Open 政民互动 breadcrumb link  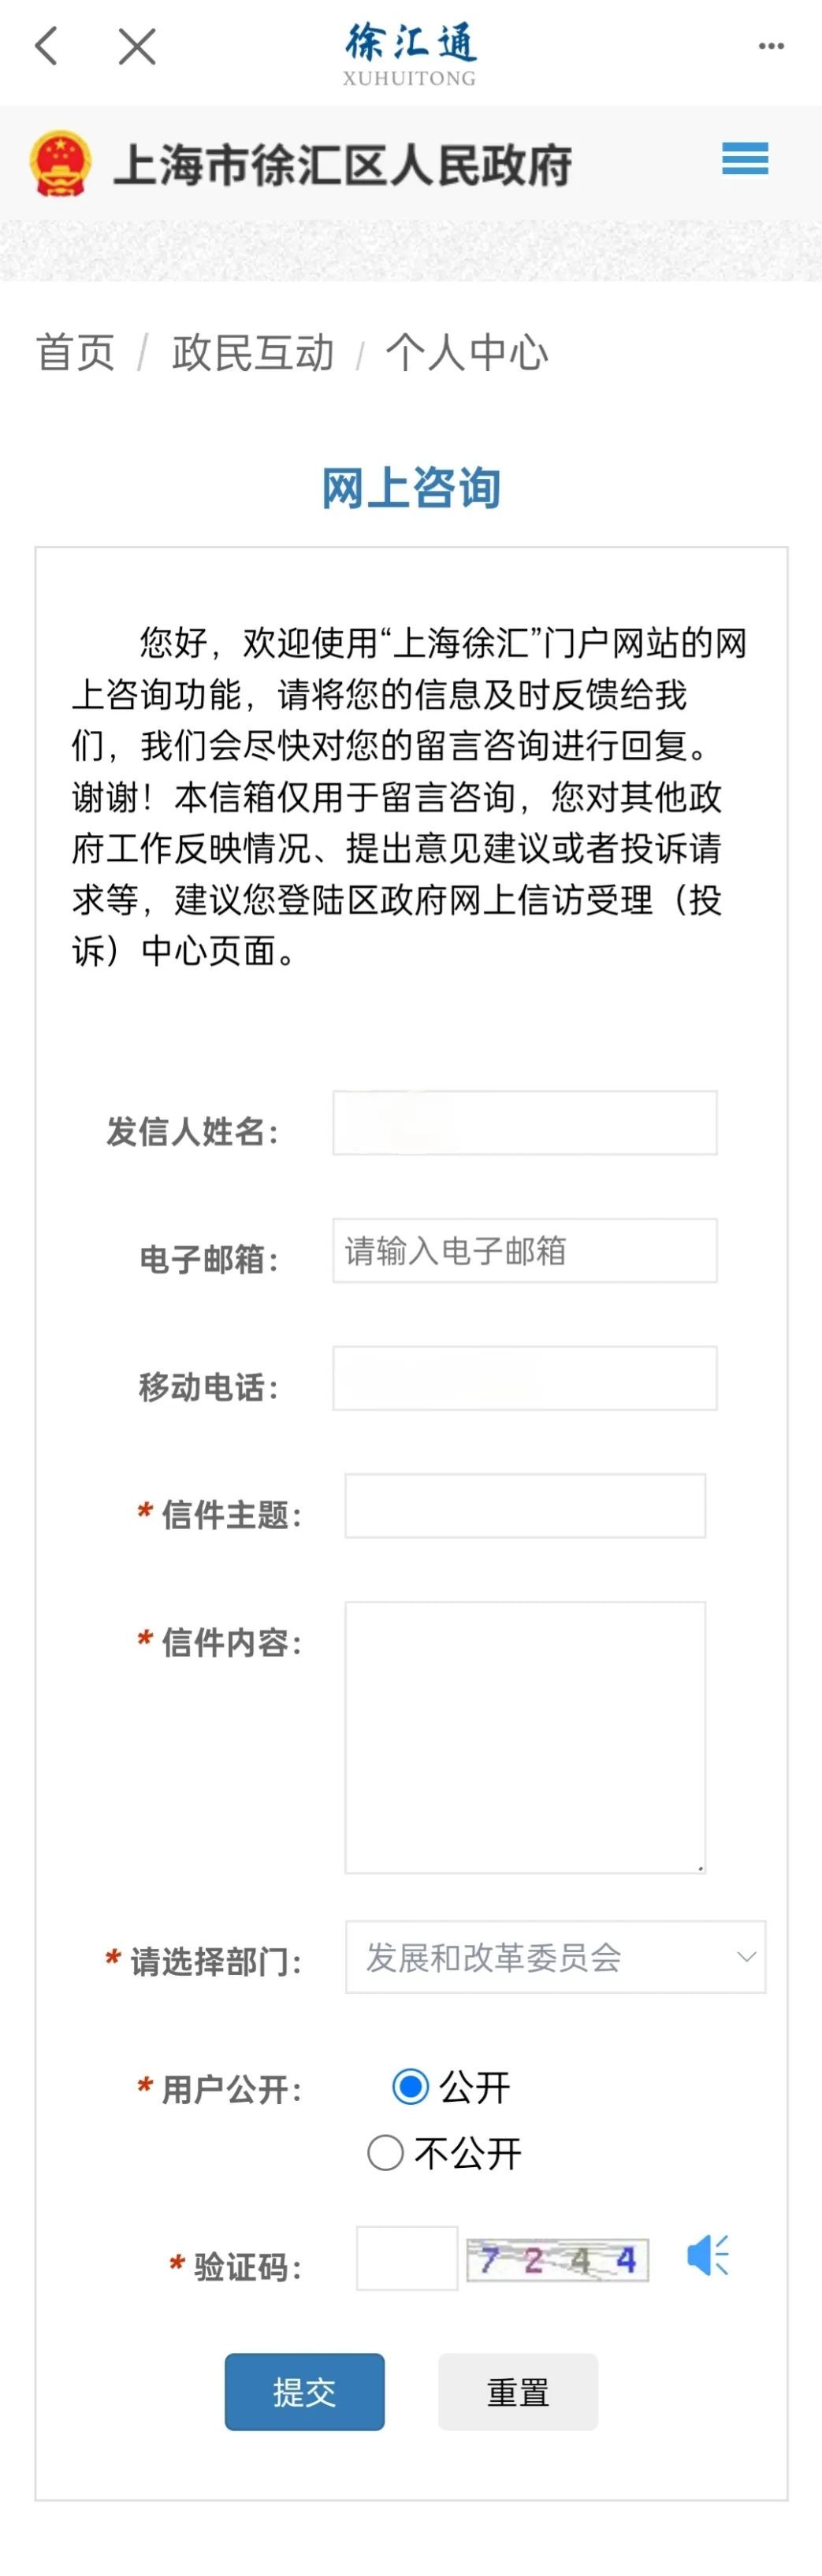pyautogui.click(x=253, y=353)
